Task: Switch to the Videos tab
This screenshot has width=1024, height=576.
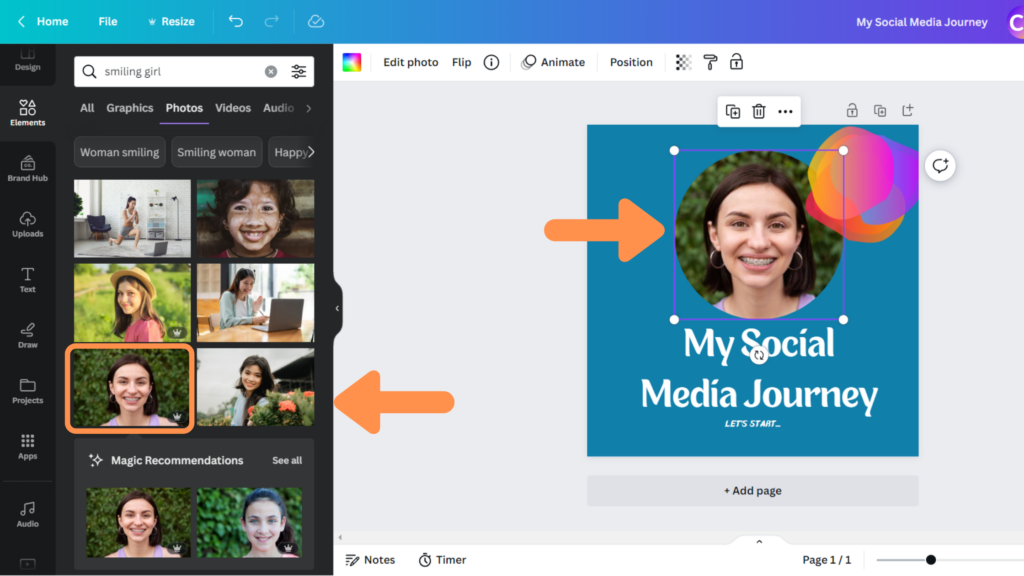Action: pos(233,108)
